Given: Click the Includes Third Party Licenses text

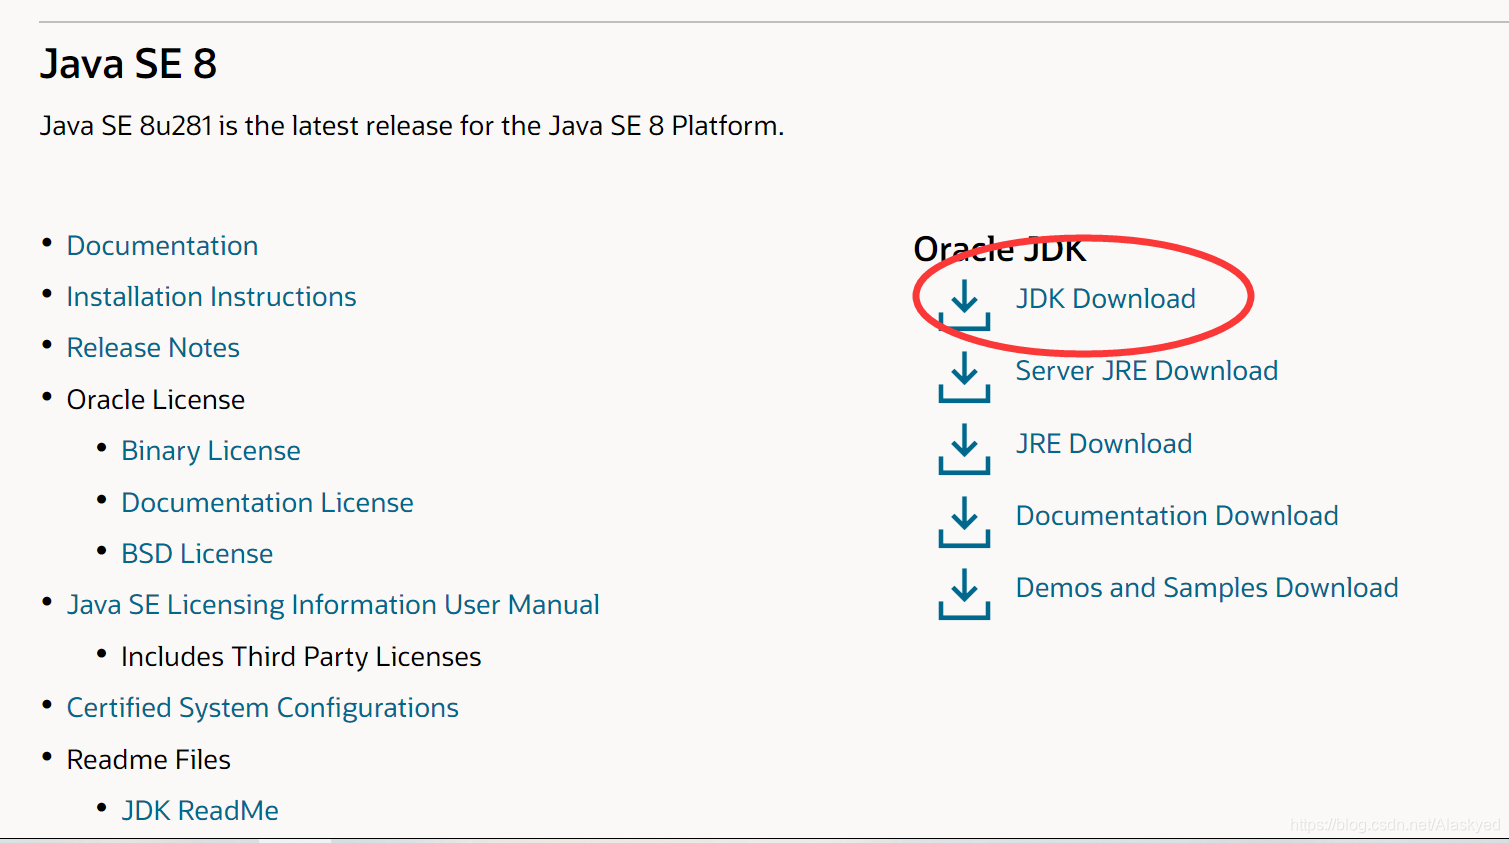Looking at the screenshot, I should click(x=301, y=657).
